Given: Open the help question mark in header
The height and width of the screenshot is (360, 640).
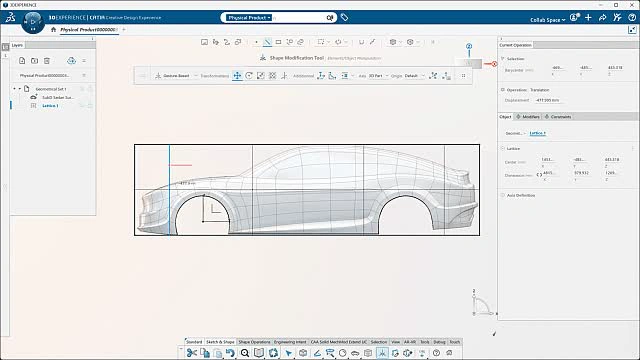Looking at the screenshot, I should (x=632, y=18).
